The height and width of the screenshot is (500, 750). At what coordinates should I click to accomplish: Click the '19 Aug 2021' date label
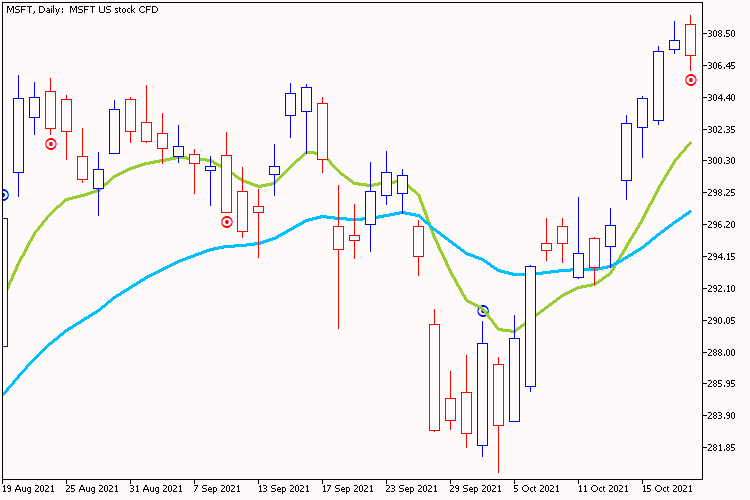pos(28,489)
